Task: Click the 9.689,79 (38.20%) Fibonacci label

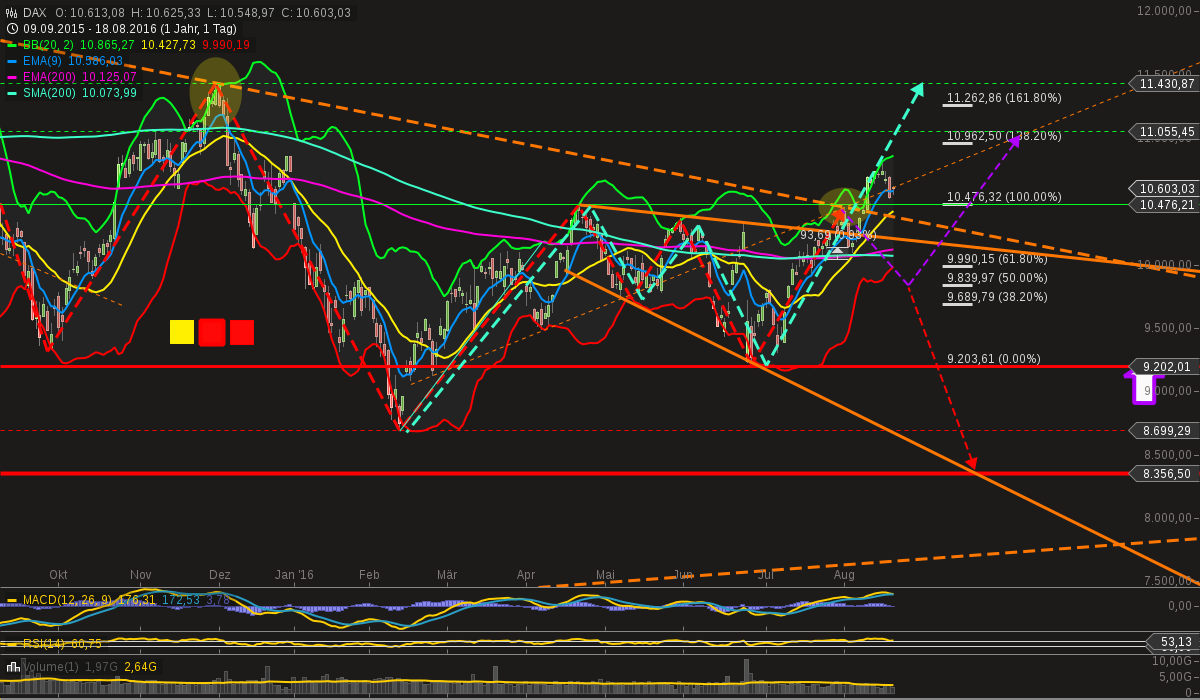Action: click(x=997, y=297)
